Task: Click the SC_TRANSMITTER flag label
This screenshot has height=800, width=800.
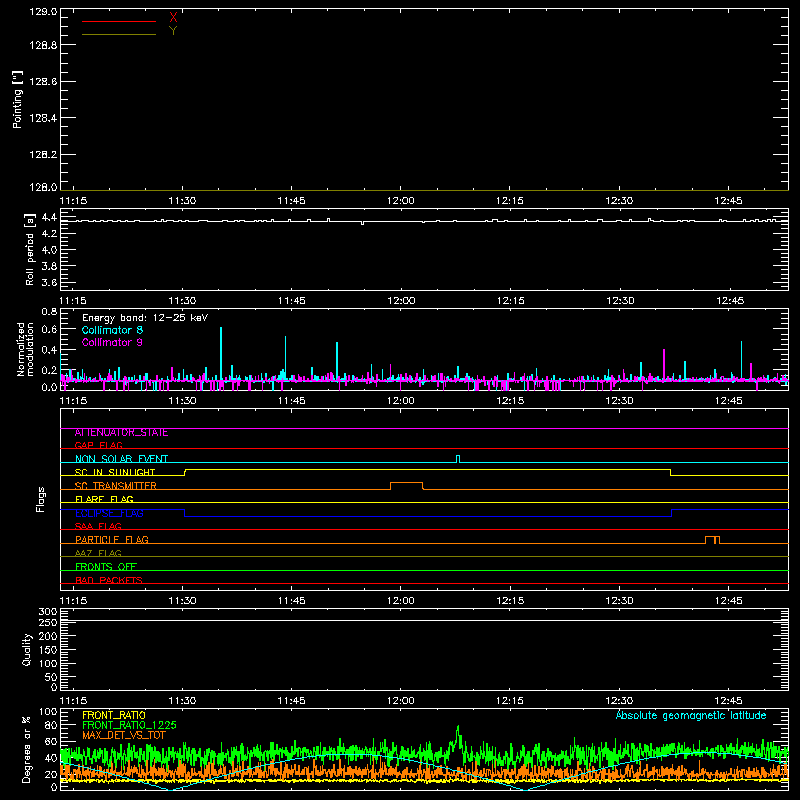Action: click(x=116, y=486)
